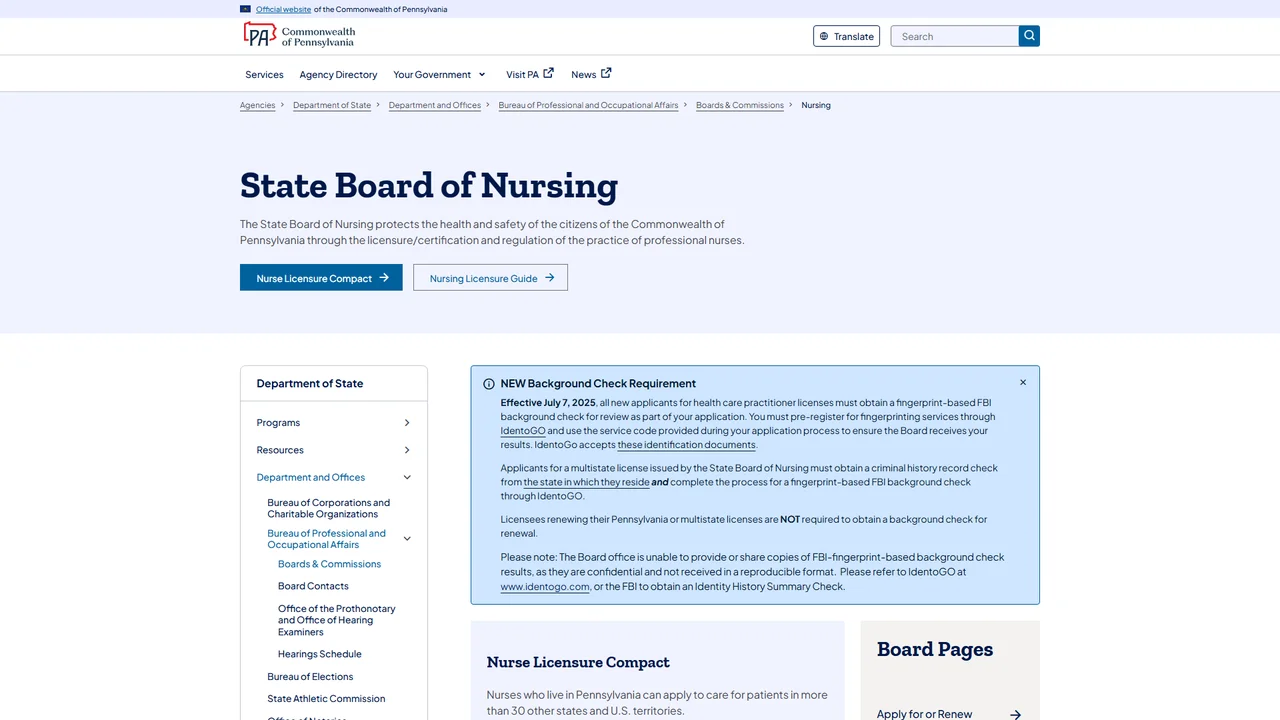Open Bureau of Corporations and Charitable Organizations

[329, 508]
